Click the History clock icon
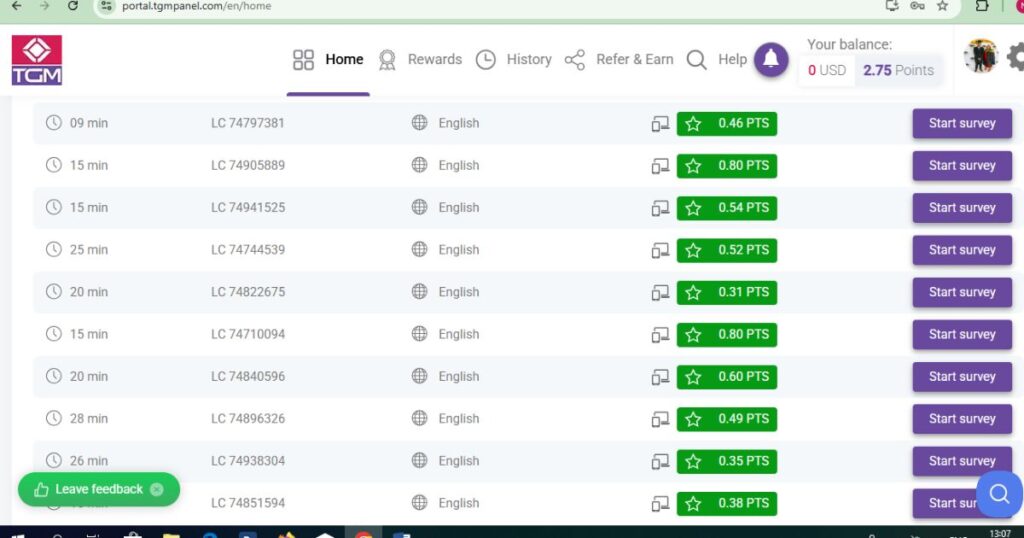This screenshot has width=1024, height=538. pyautogui.click(x=485, y=60)
